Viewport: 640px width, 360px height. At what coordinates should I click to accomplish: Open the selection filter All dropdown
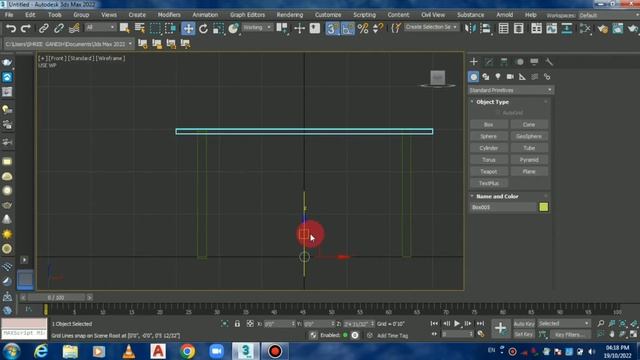[100, 27]
